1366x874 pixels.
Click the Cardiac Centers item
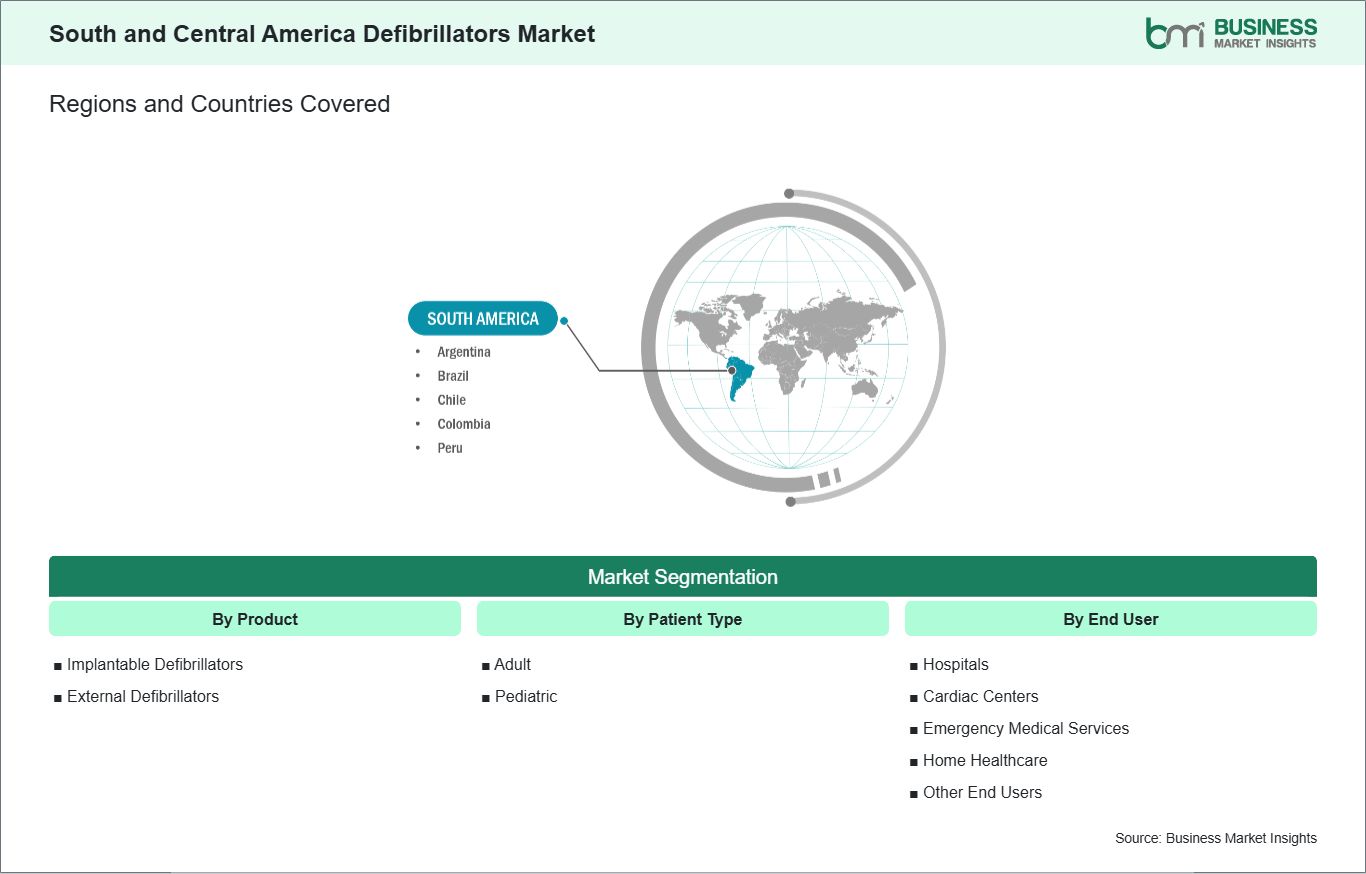(981, 696)
